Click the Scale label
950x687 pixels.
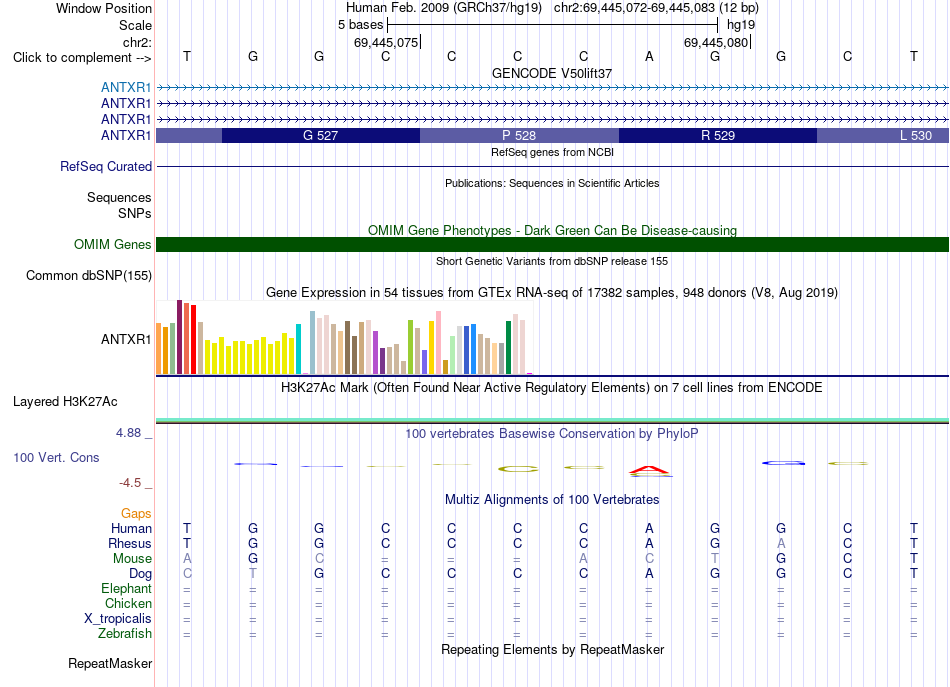(x=135, y=25)
